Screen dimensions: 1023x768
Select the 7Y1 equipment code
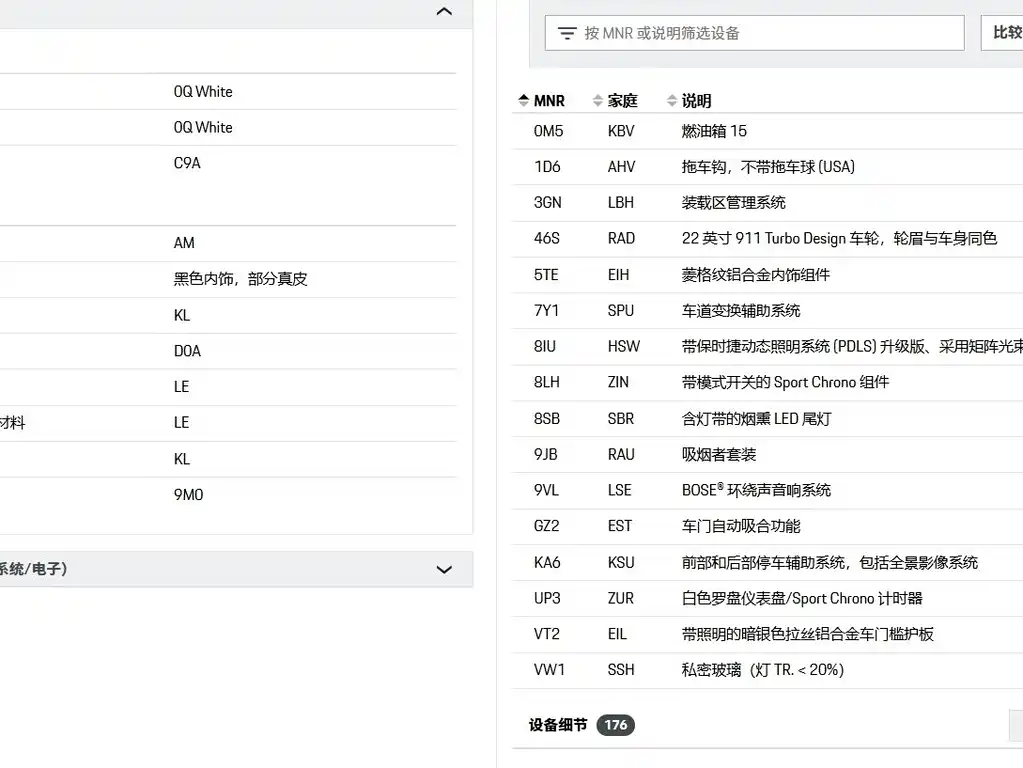pyautogui.click(x=546, y=311)
